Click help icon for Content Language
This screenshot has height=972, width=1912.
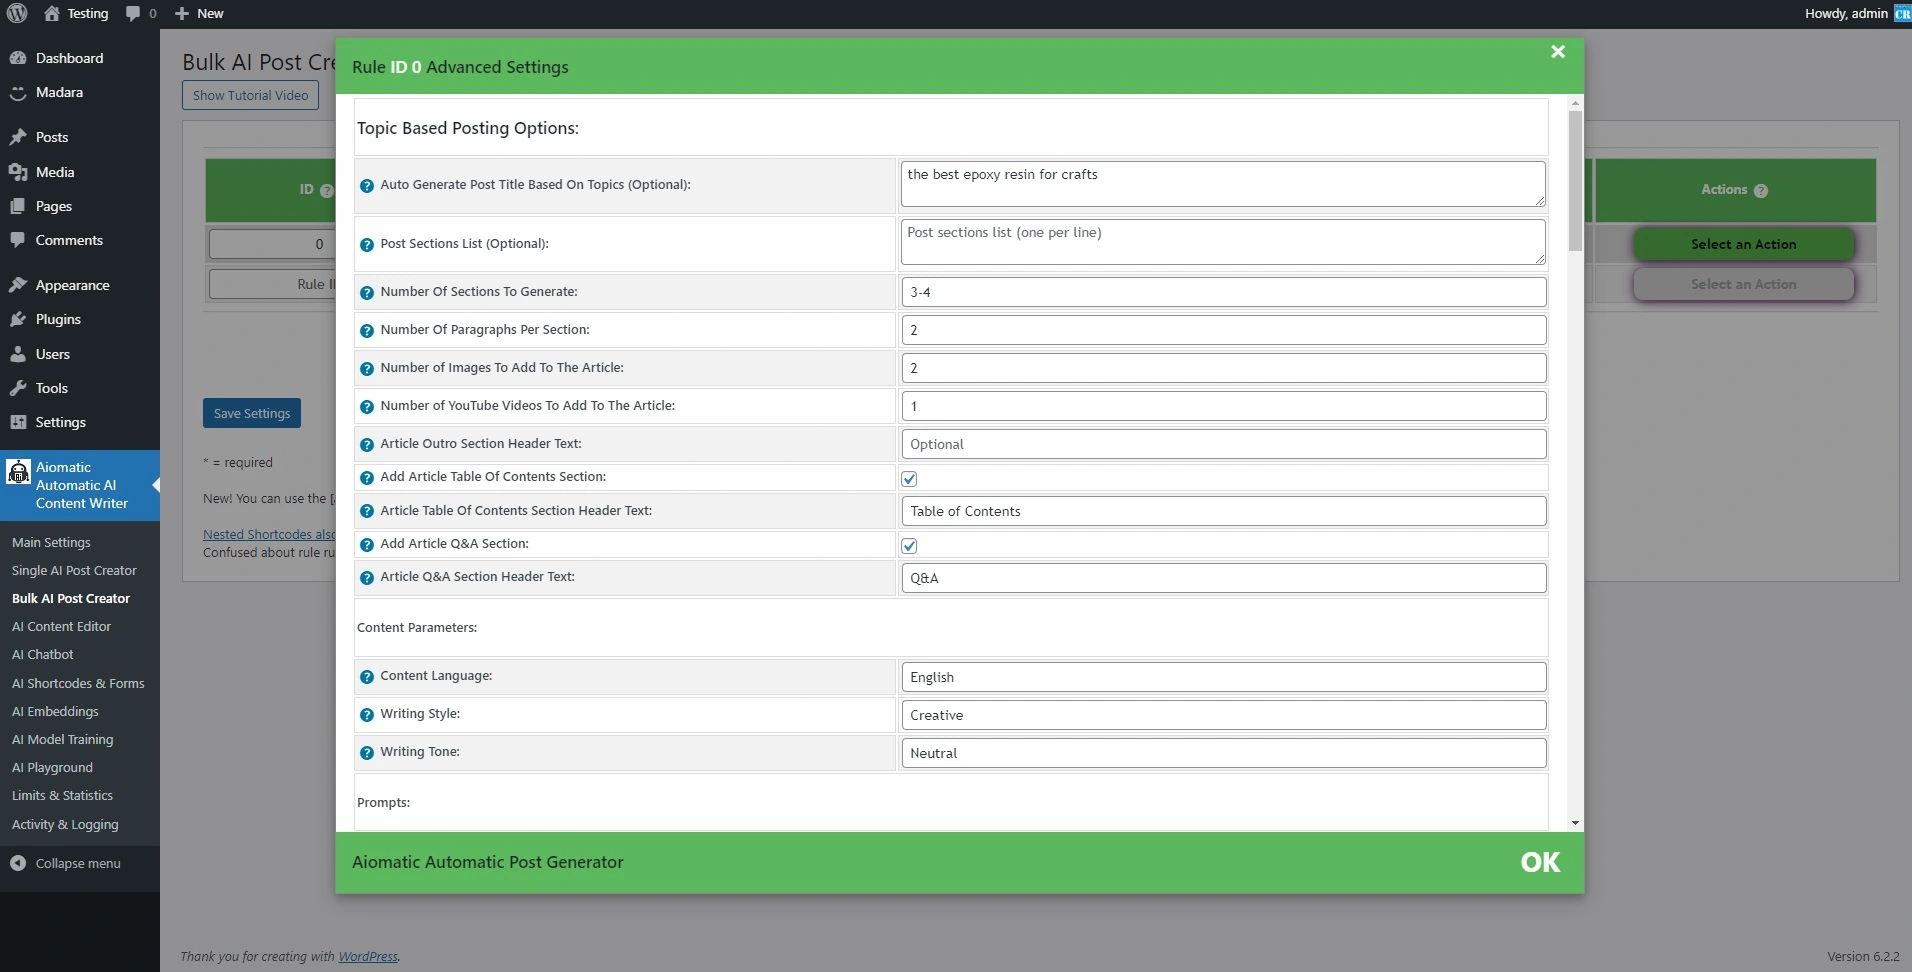coord(367,677)
